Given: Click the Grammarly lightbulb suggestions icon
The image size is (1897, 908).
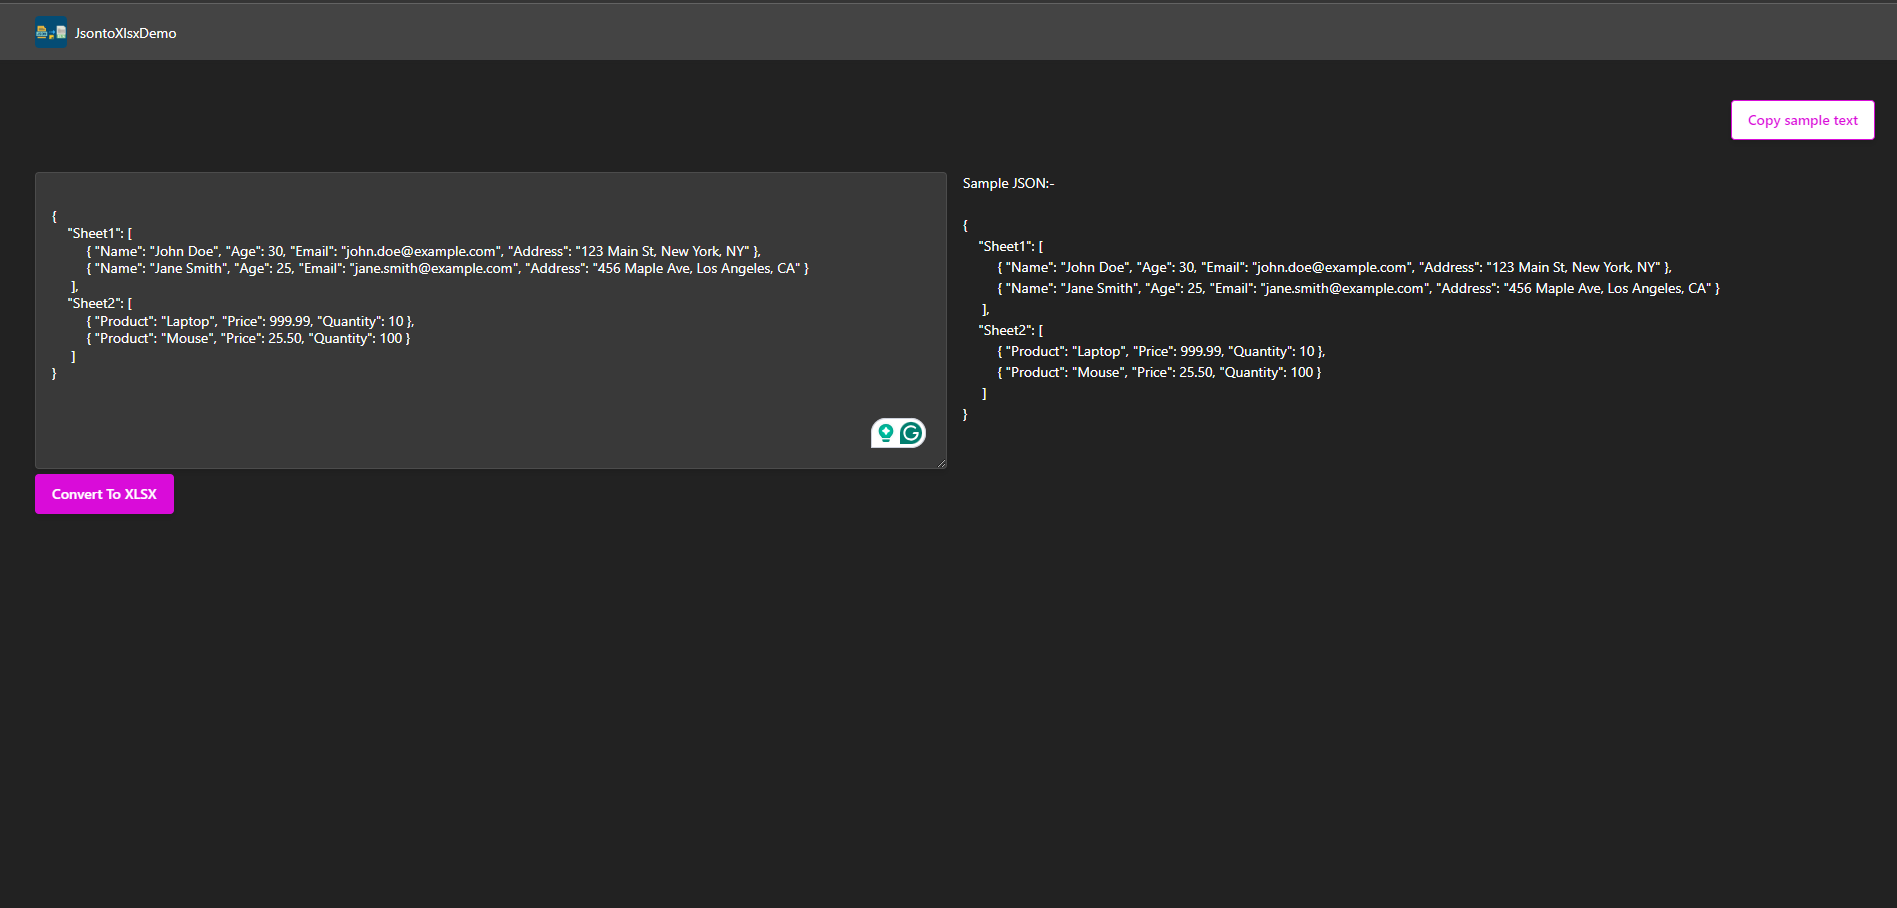Looking at the screenshot, I should click(x=886, y=433).
